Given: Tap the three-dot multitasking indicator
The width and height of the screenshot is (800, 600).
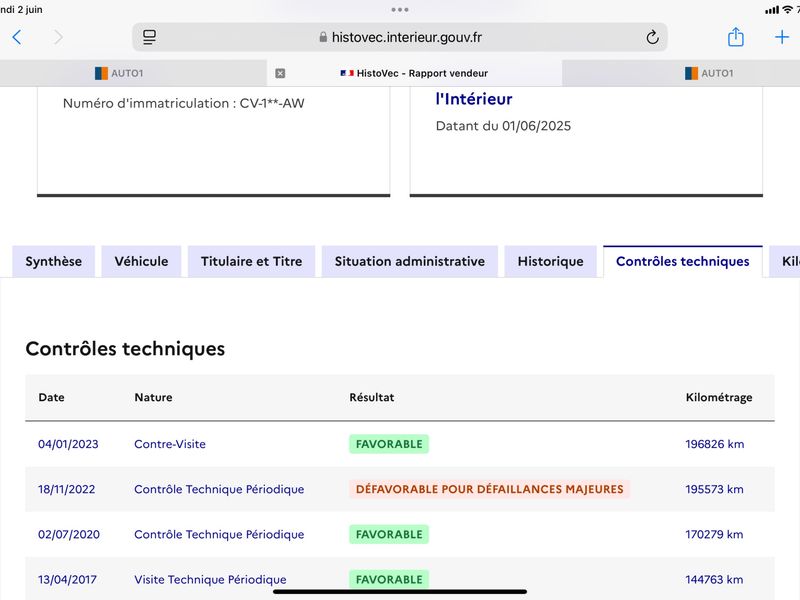Looking at the screenshot, I should tap(400, 10).
